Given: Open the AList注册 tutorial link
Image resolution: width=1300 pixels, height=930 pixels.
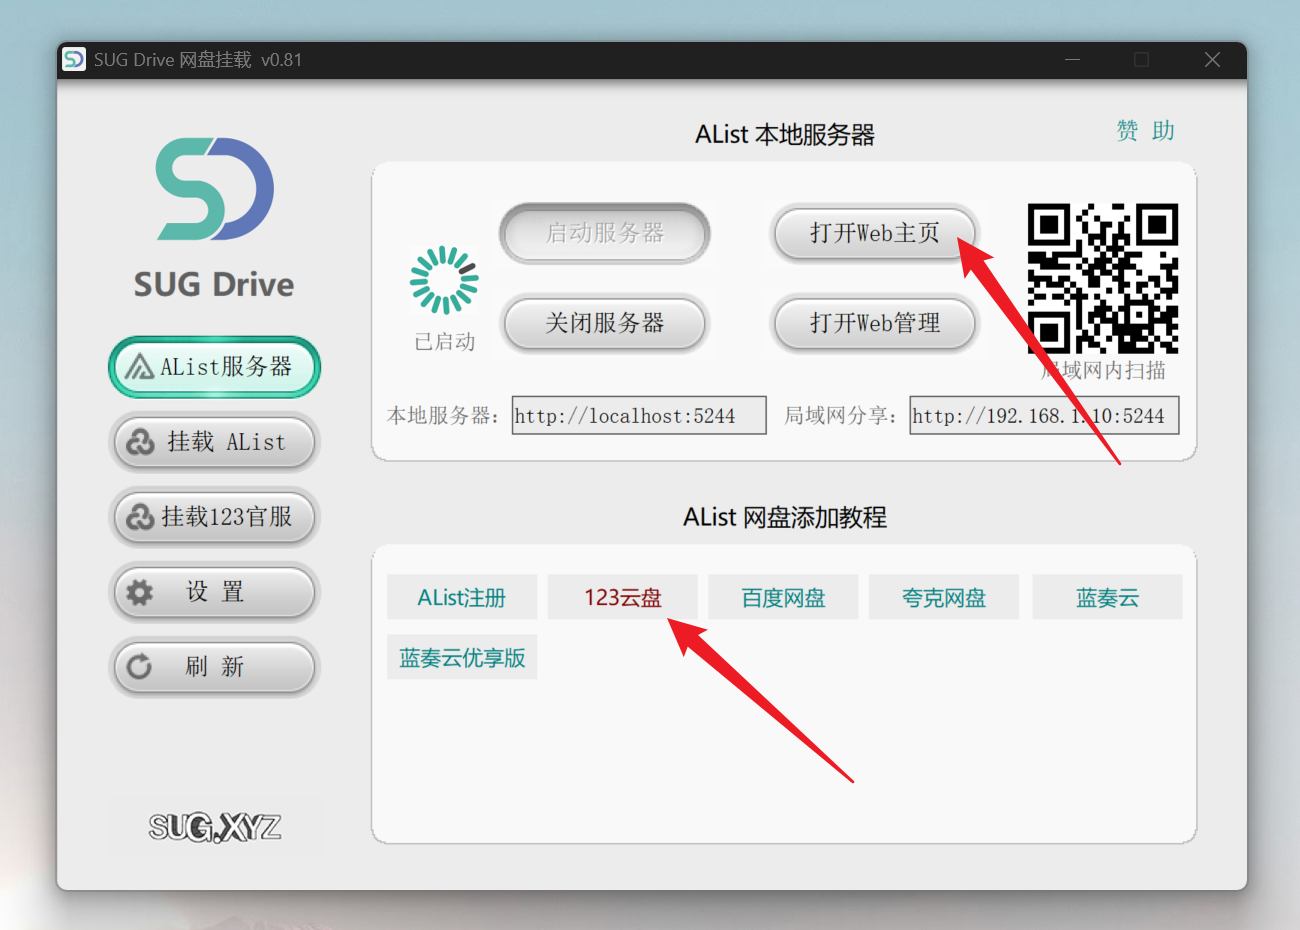Looking at the screenshot, I should [x=462, y=598].
